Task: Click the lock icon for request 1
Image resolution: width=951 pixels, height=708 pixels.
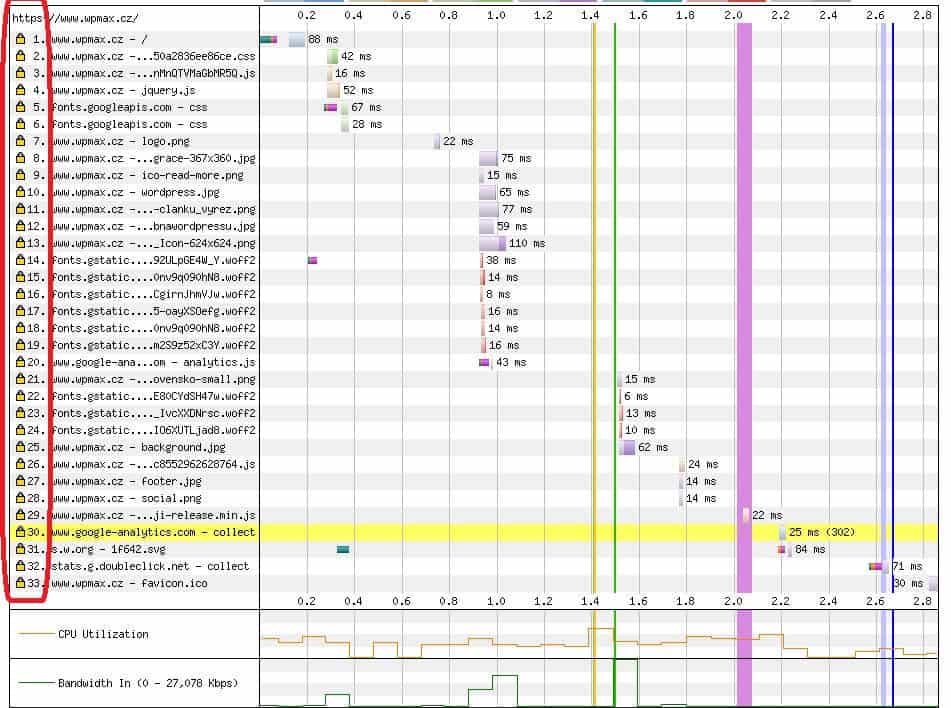Action: [20, 39]
